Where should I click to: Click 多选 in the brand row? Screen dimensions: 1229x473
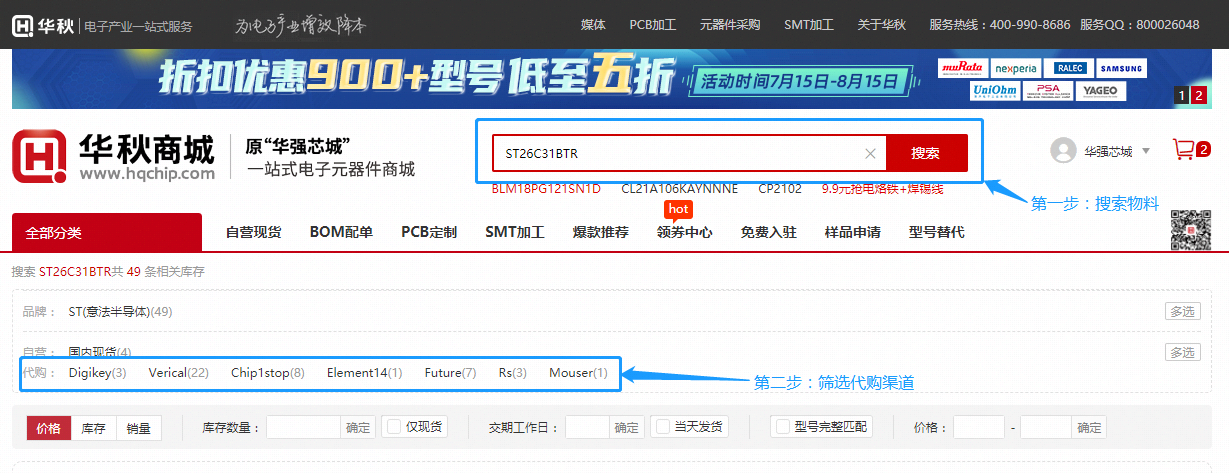1182,311
